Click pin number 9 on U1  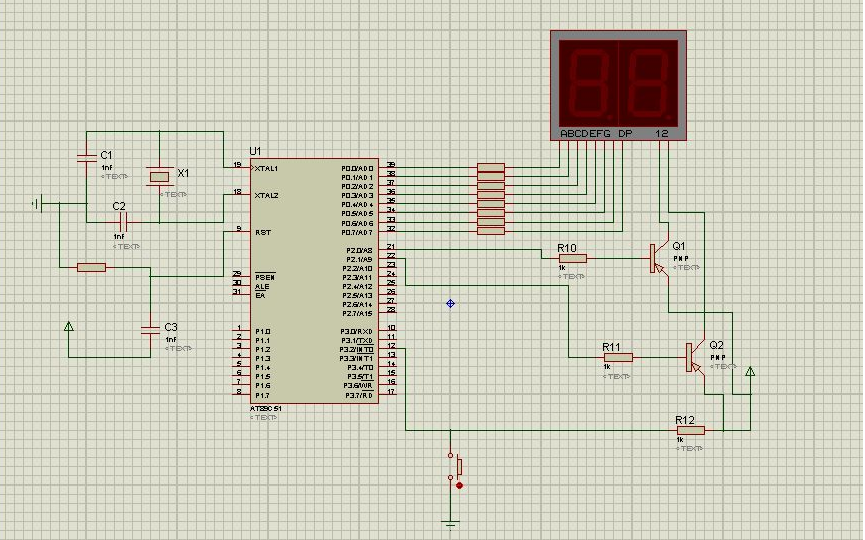[x=239, y=228]
